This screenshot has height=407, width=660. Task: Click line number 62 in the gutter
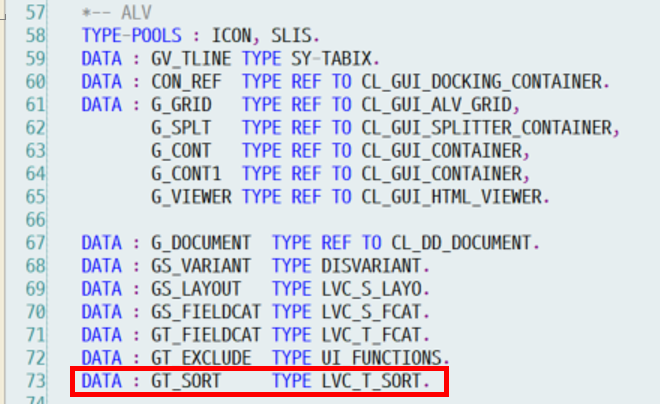coord(35,128)
